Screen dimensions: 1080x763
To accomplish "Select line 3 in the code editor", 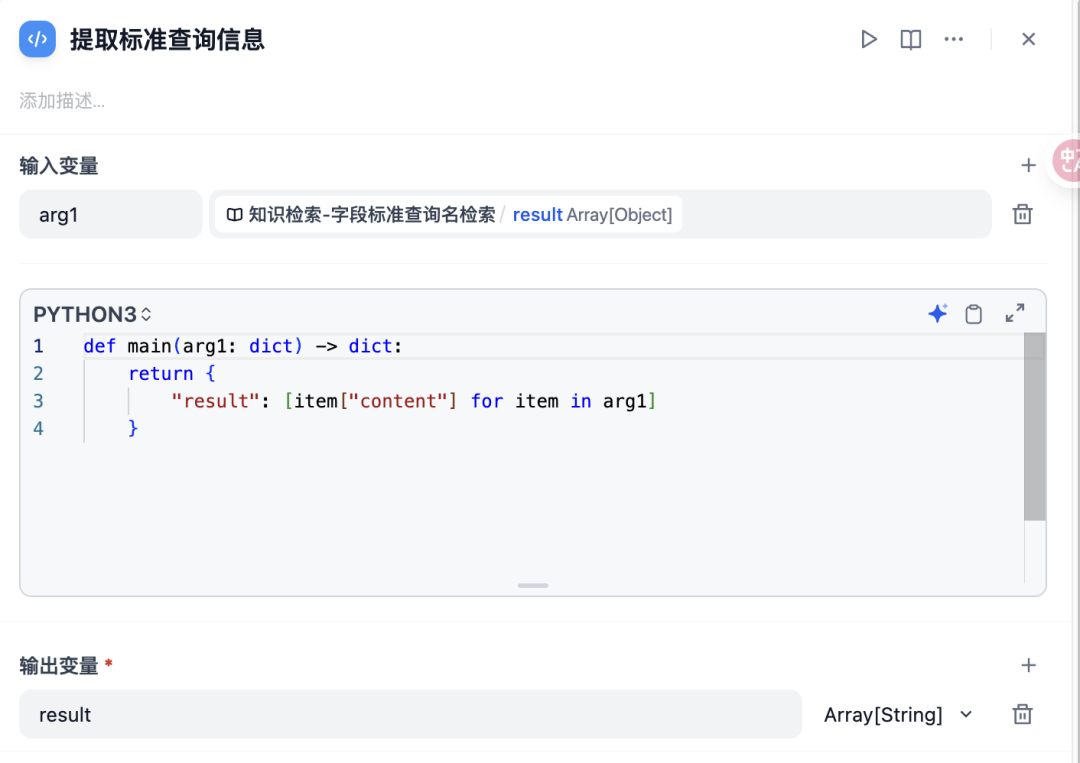I will pyautogui.click(x=400, y=400).
